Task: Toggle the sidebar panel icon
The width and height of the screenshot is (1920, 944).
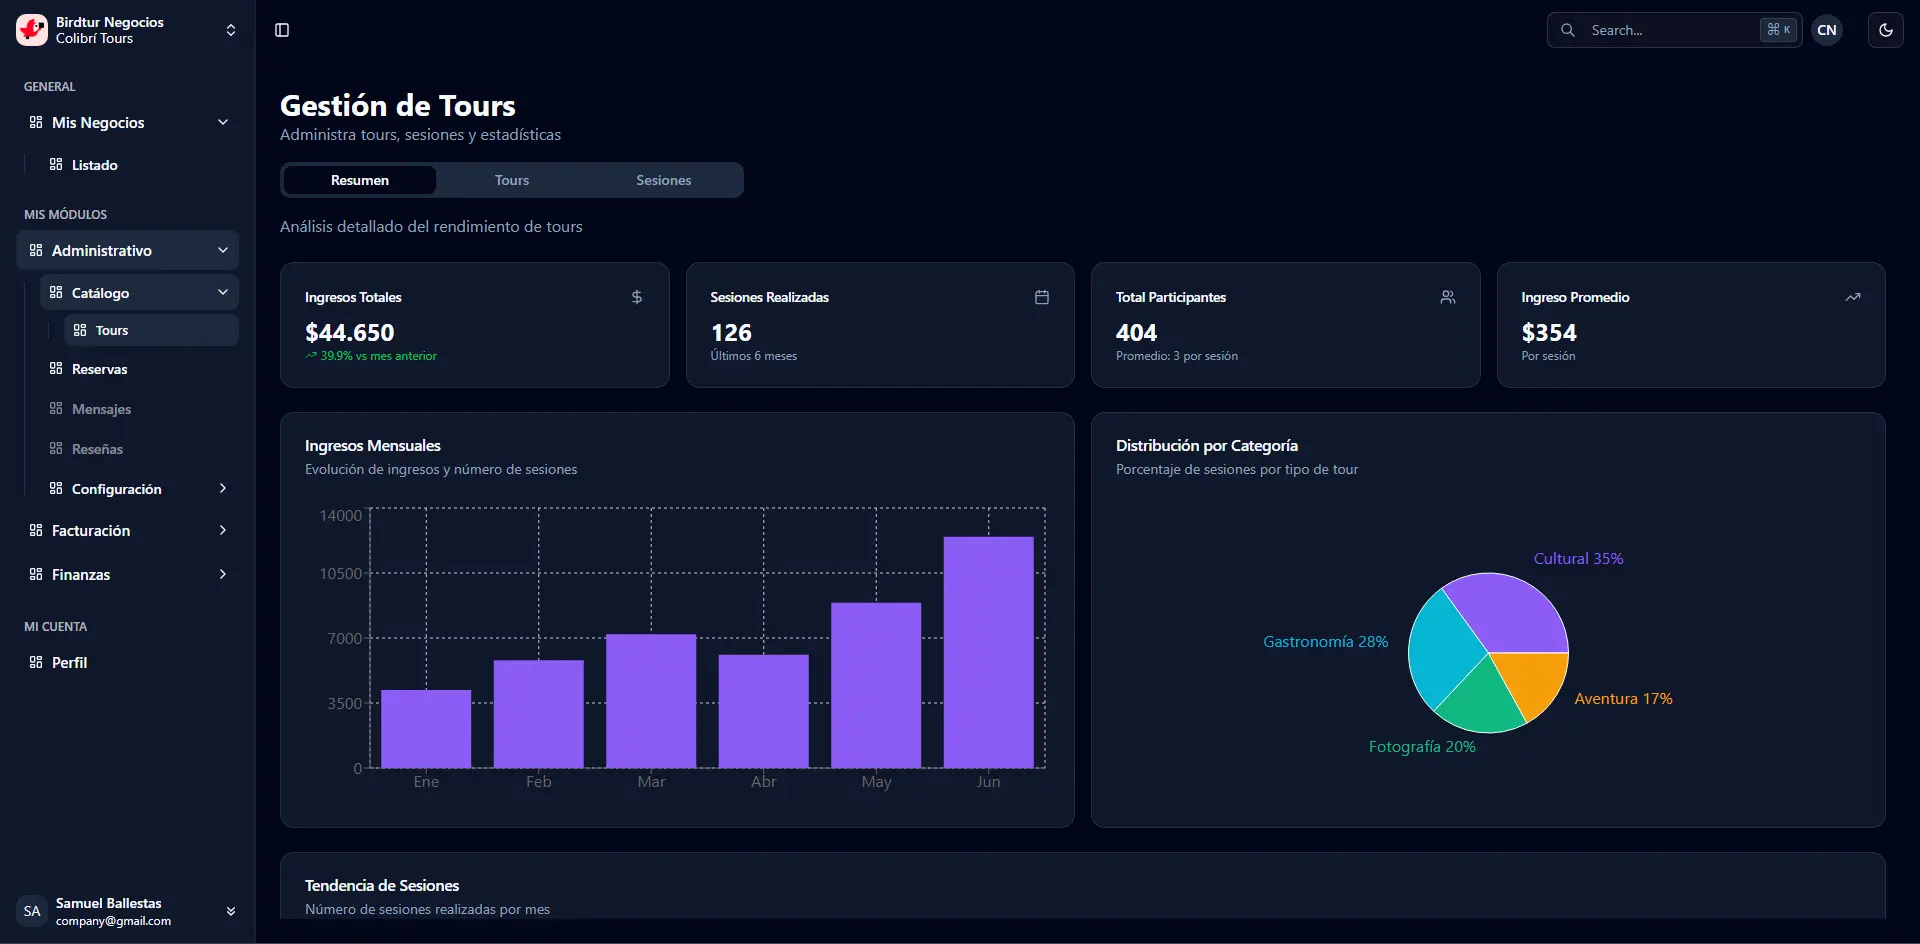Action: tap(282, 30)
